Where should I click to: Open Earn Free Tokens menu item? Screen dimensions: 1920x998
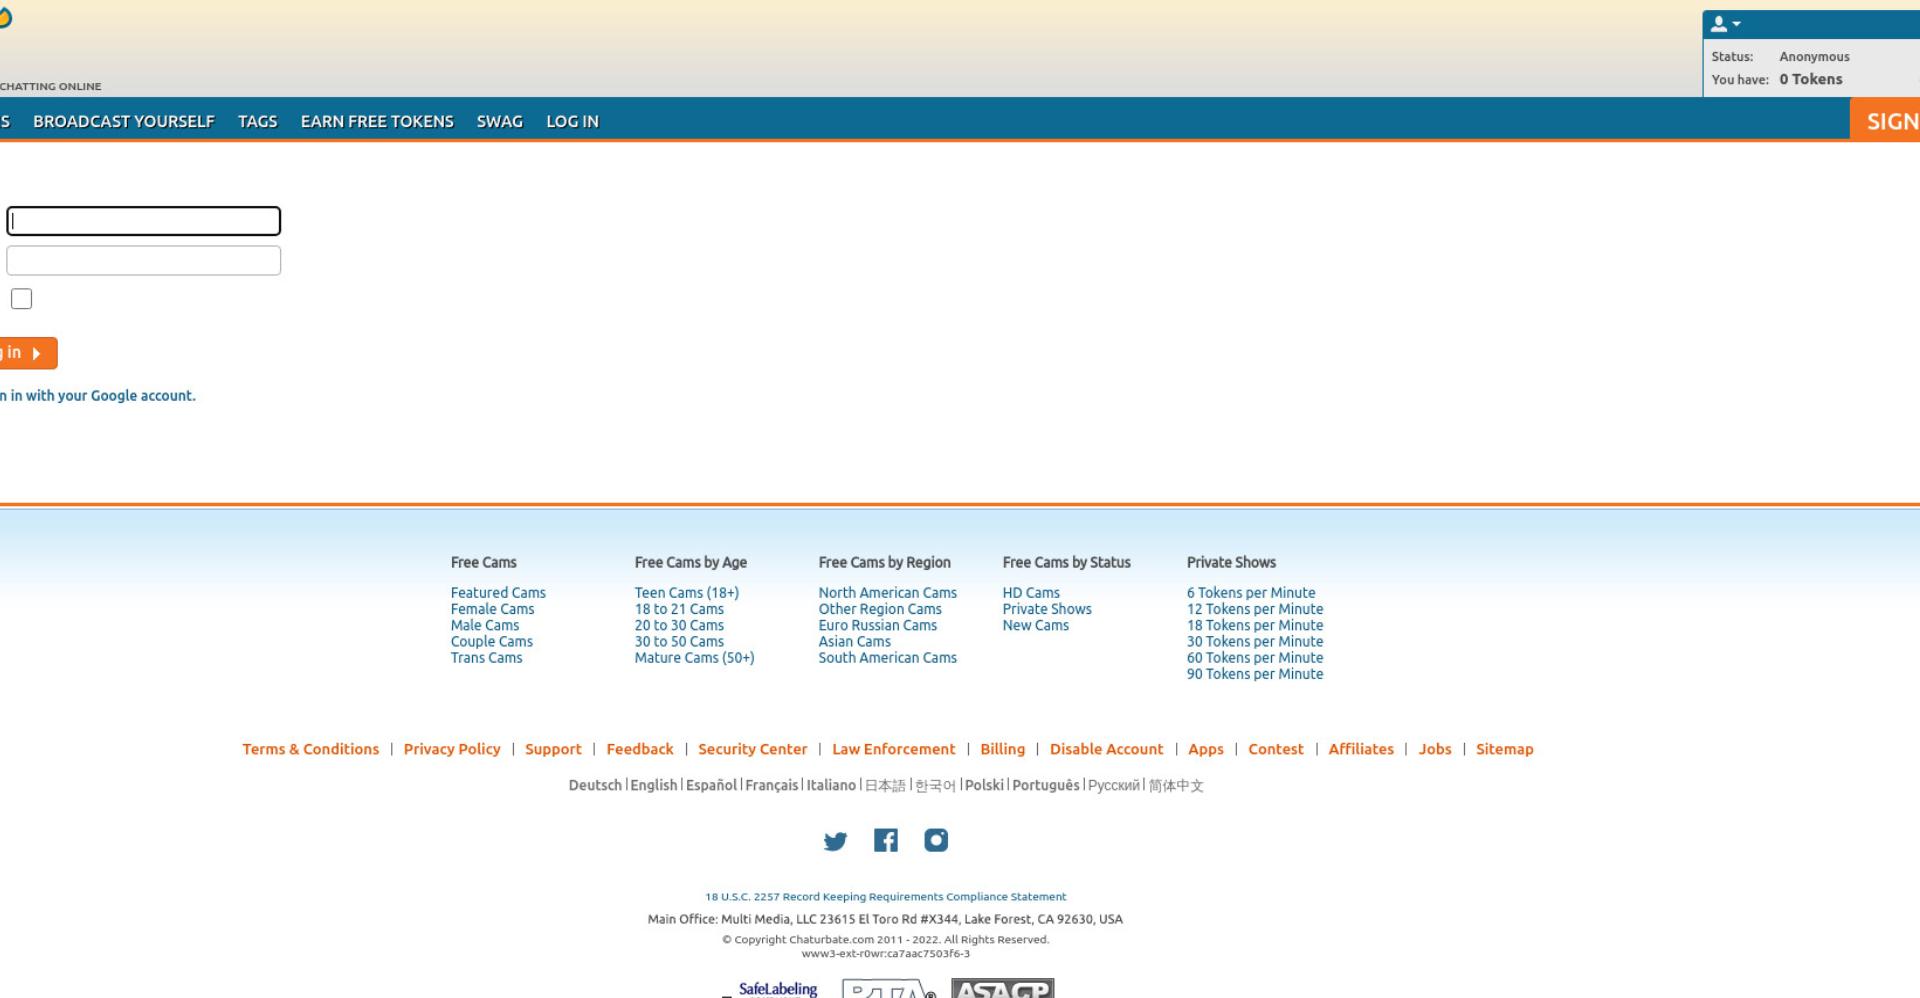(377, 121)
